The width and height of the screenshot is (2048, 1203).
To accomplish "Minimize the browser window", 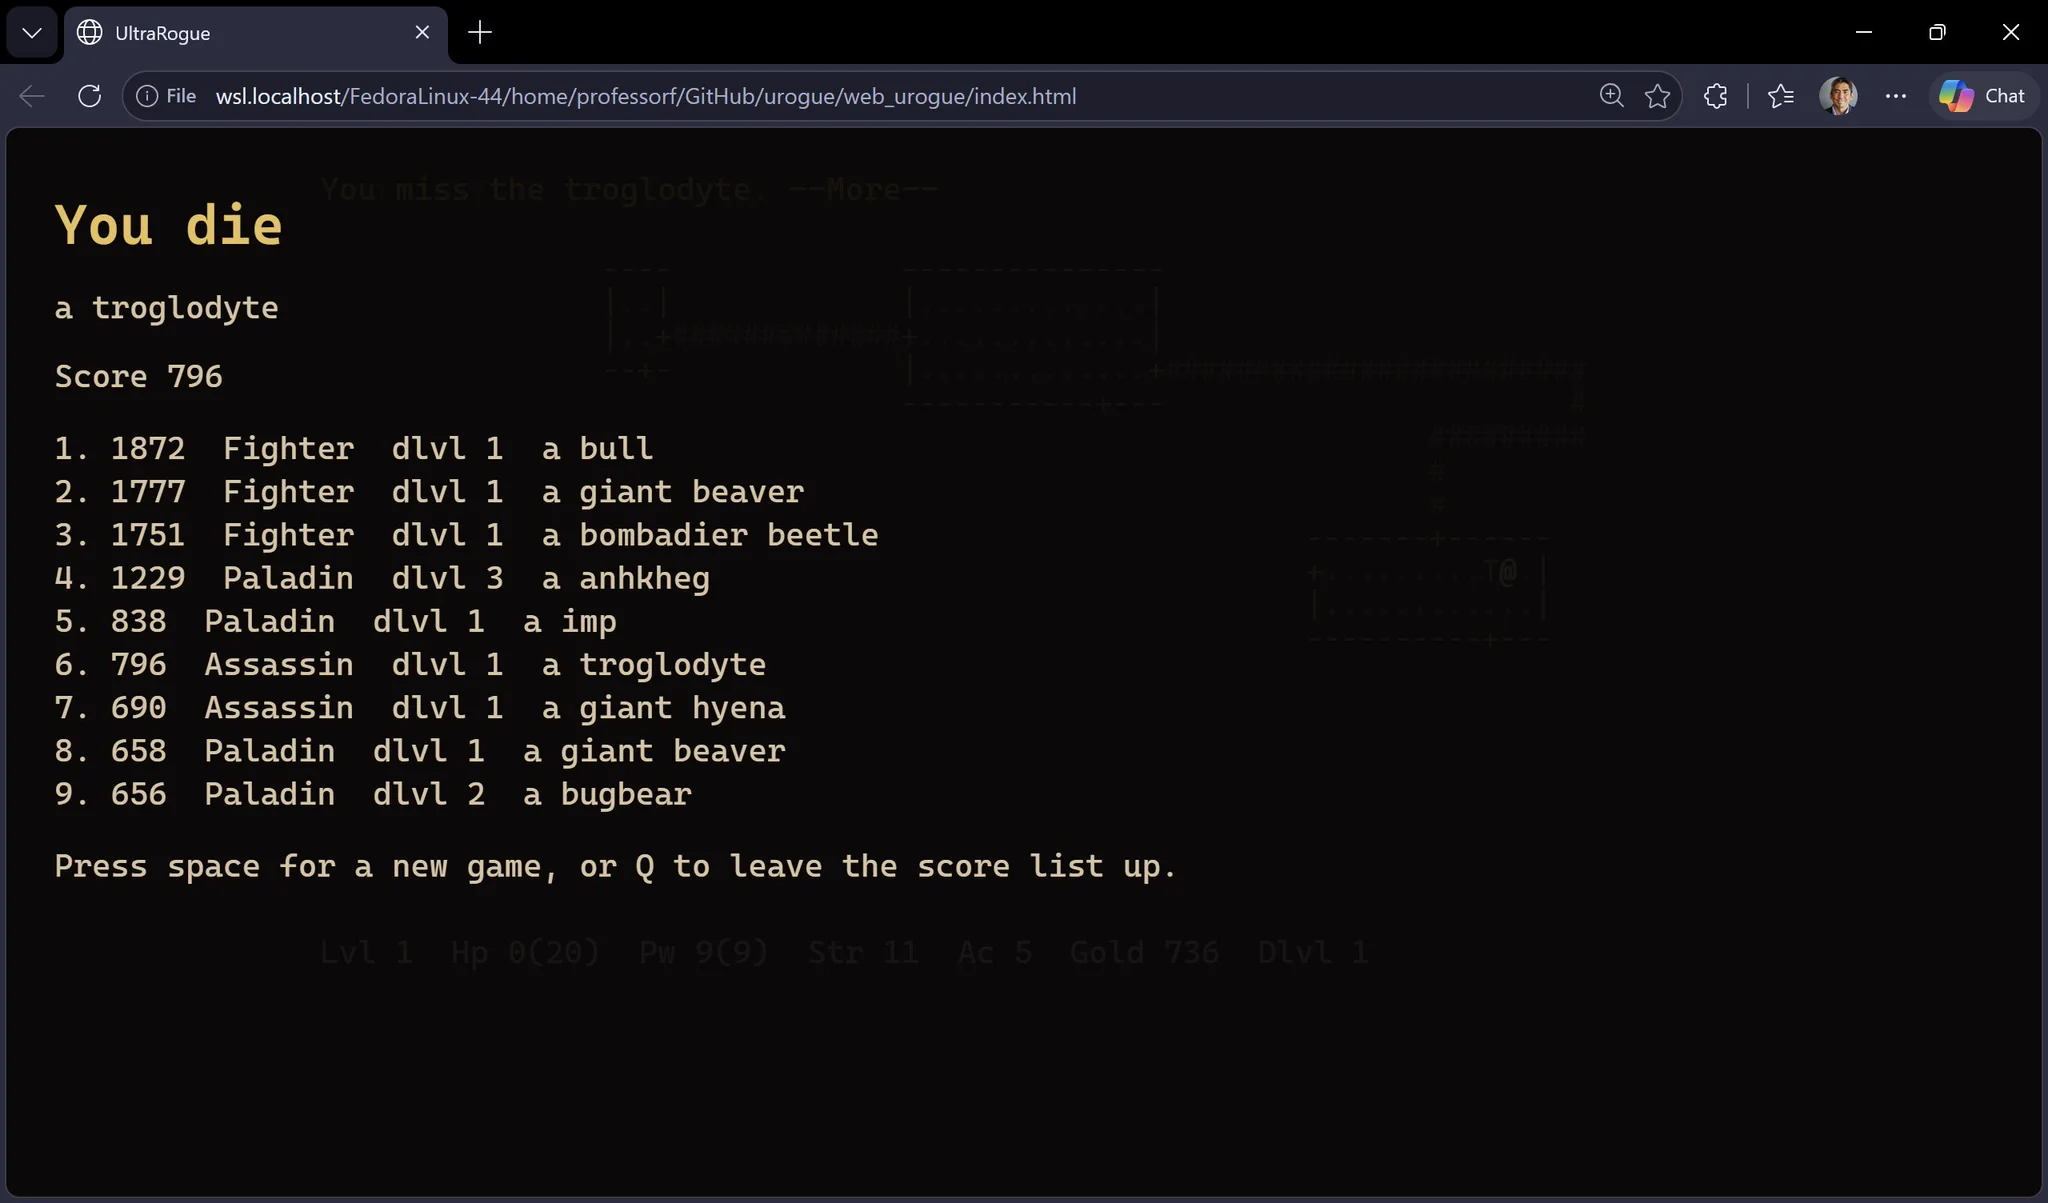I will pyautogui.click(x=1864, y=32).
